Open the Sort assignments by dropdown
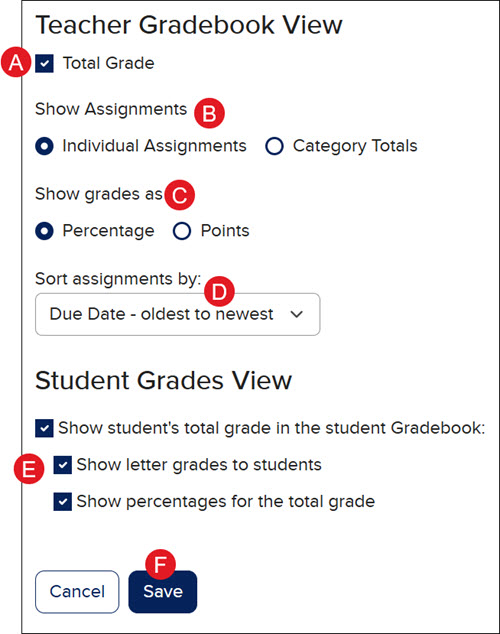The image size is (500, 634). coord(178,314)
